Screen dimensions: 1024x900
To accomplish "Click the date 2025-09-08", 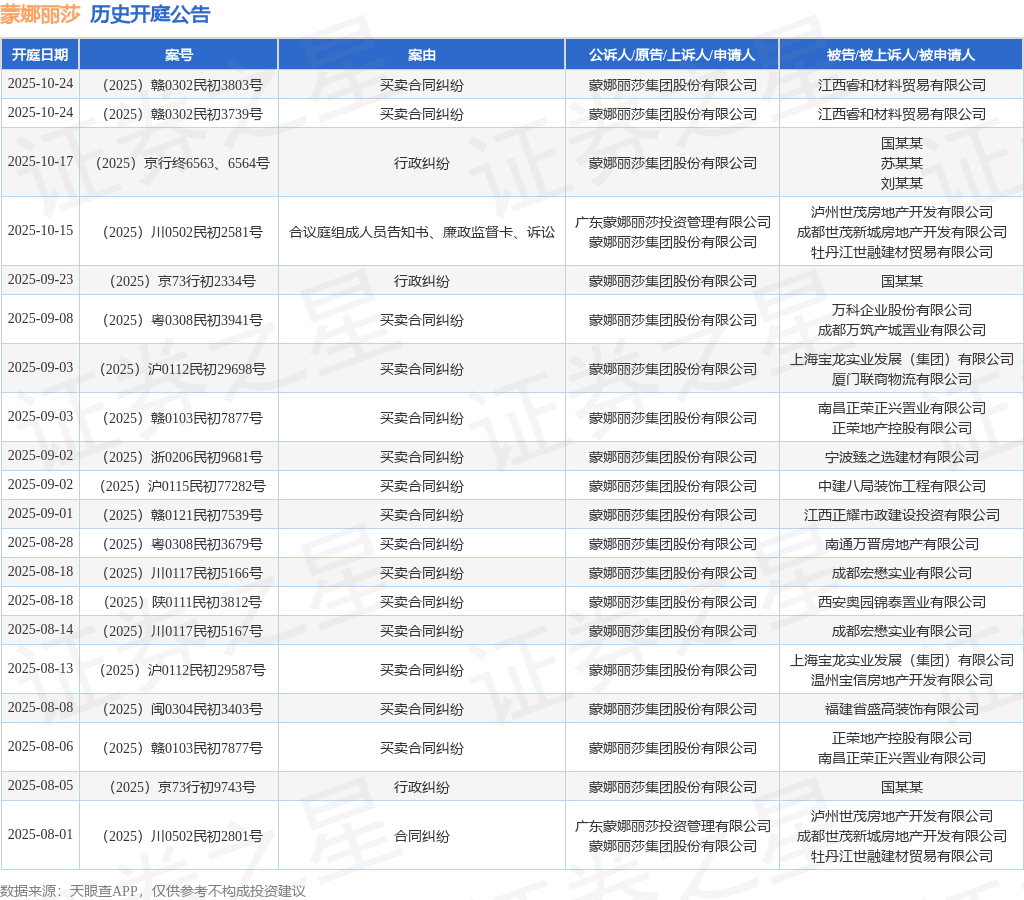I will pos(40,318).
